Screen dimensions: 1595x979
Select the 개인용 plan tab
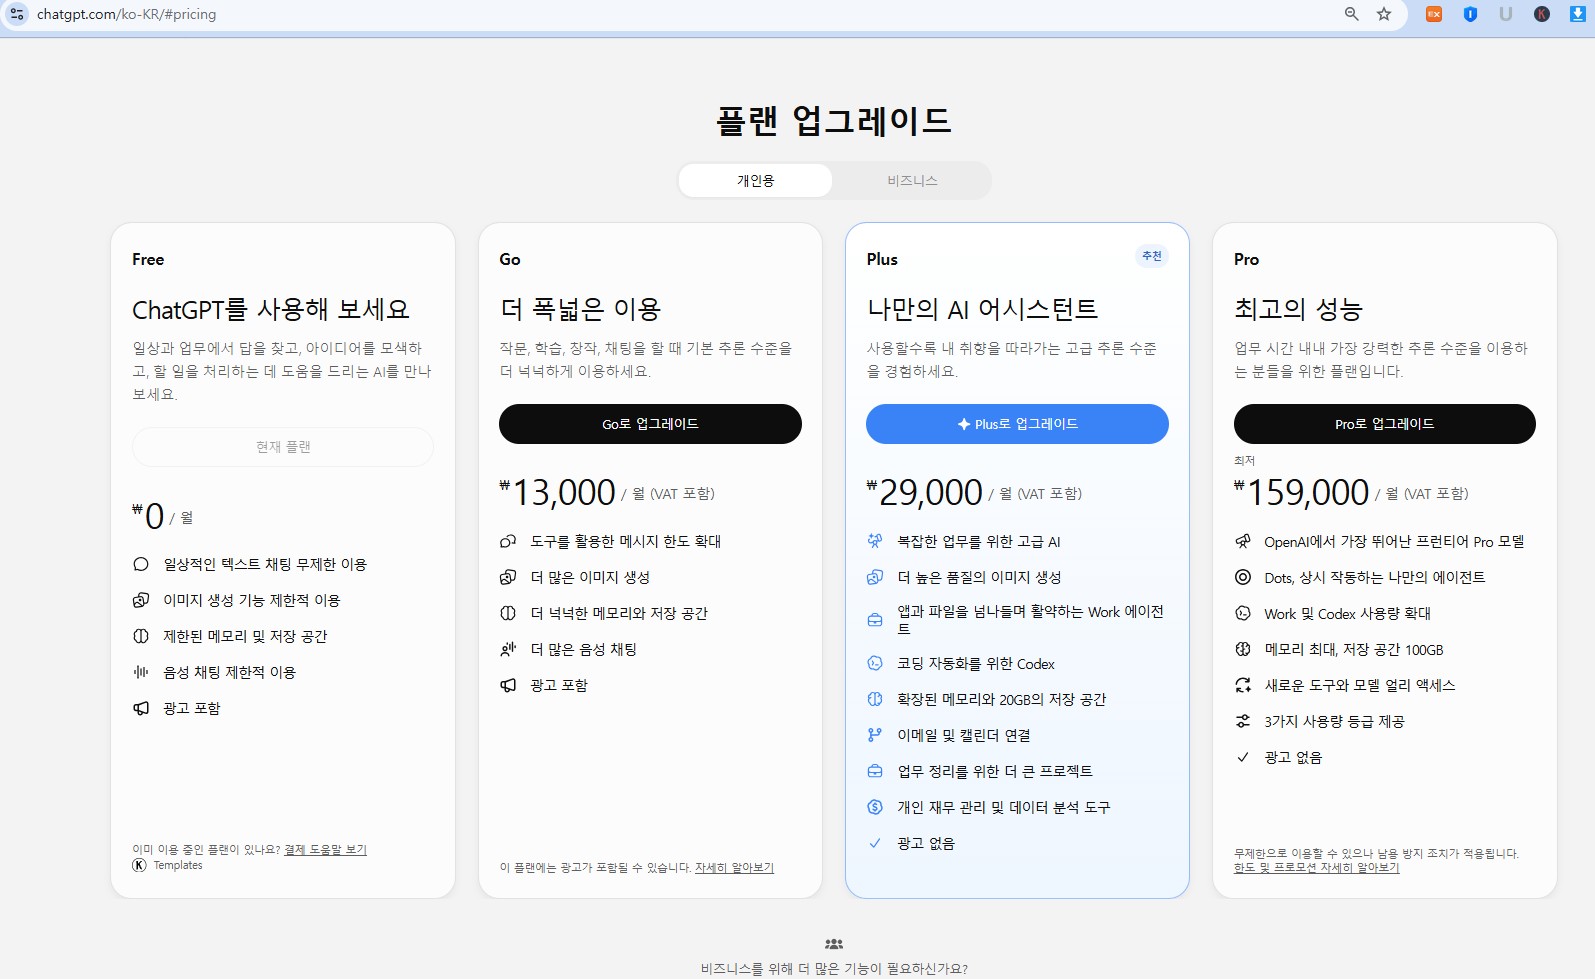[x=755, y=181]
